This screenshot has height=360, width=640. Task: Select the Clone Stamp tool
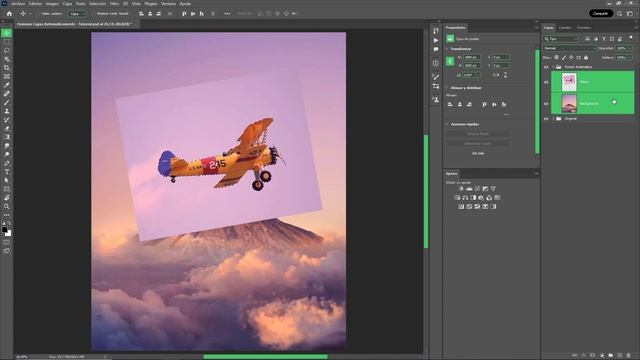7,111
